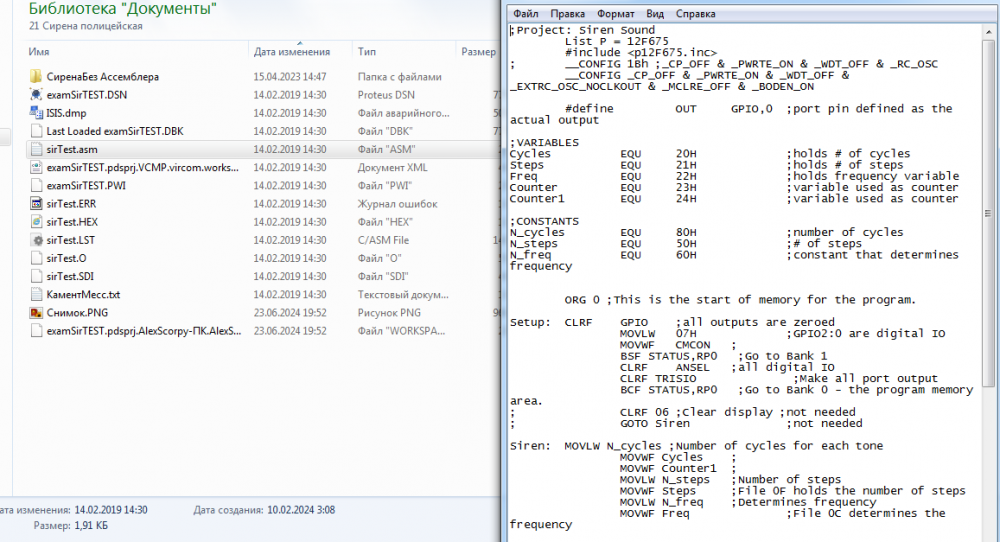Click the sirTest.asm file icon
Image resolution: width=1000 pixels, height=542 pixels.
click(x=36, y=149)
